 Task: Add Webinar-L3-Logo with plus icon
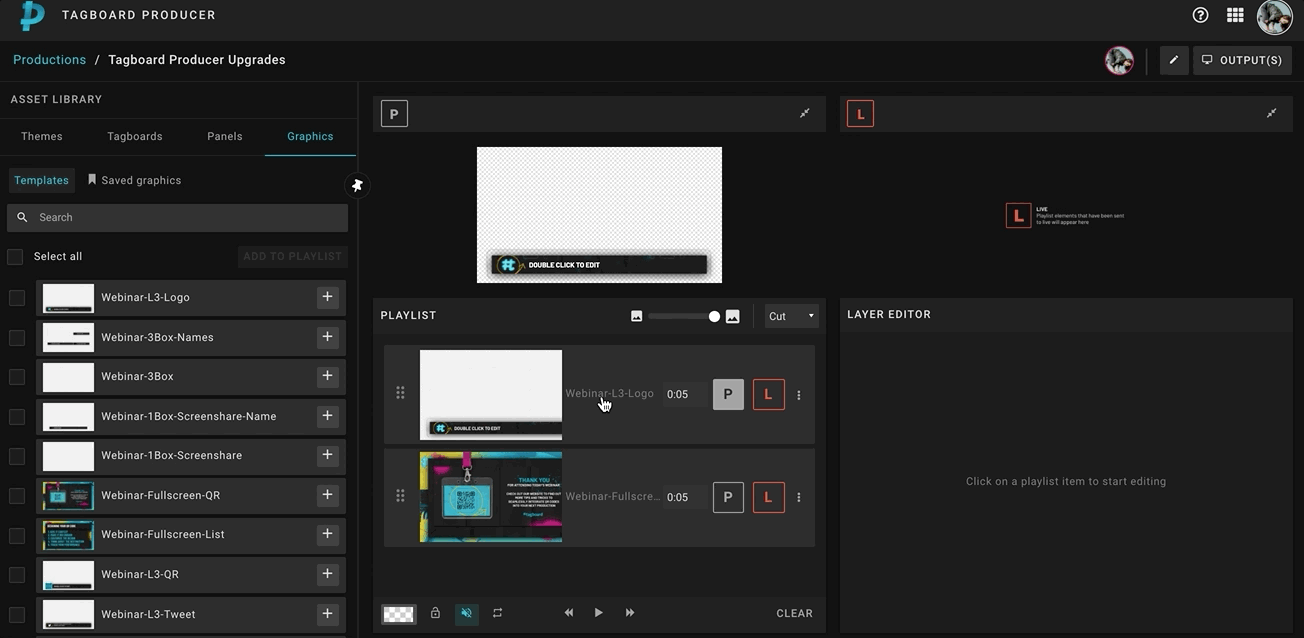[327, 297]
